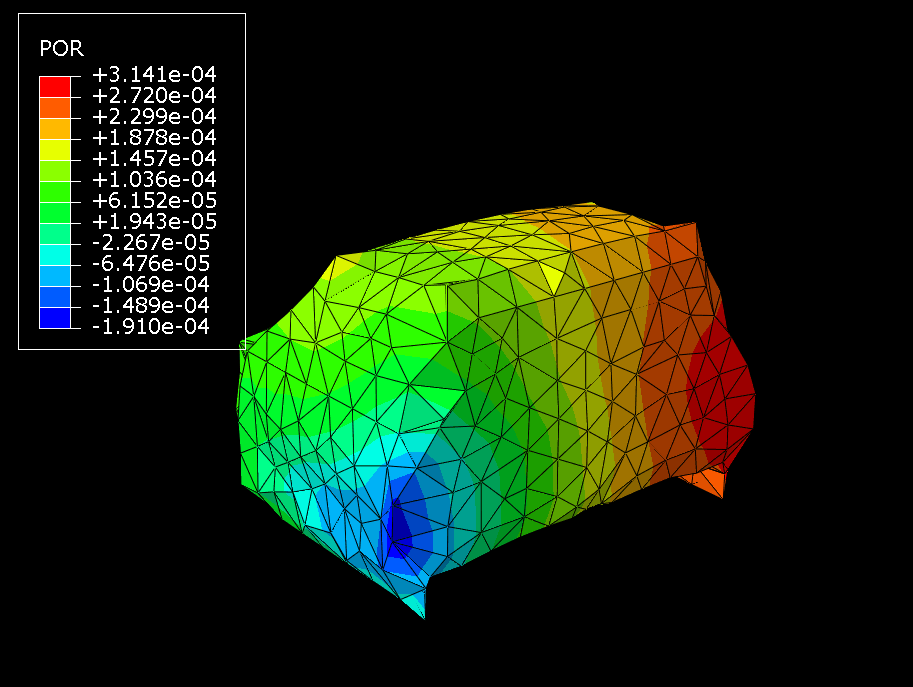This screenshot has height=687, width=913.
Task: Select the light blue legend swatch
Action: click(x=55, y=275)
